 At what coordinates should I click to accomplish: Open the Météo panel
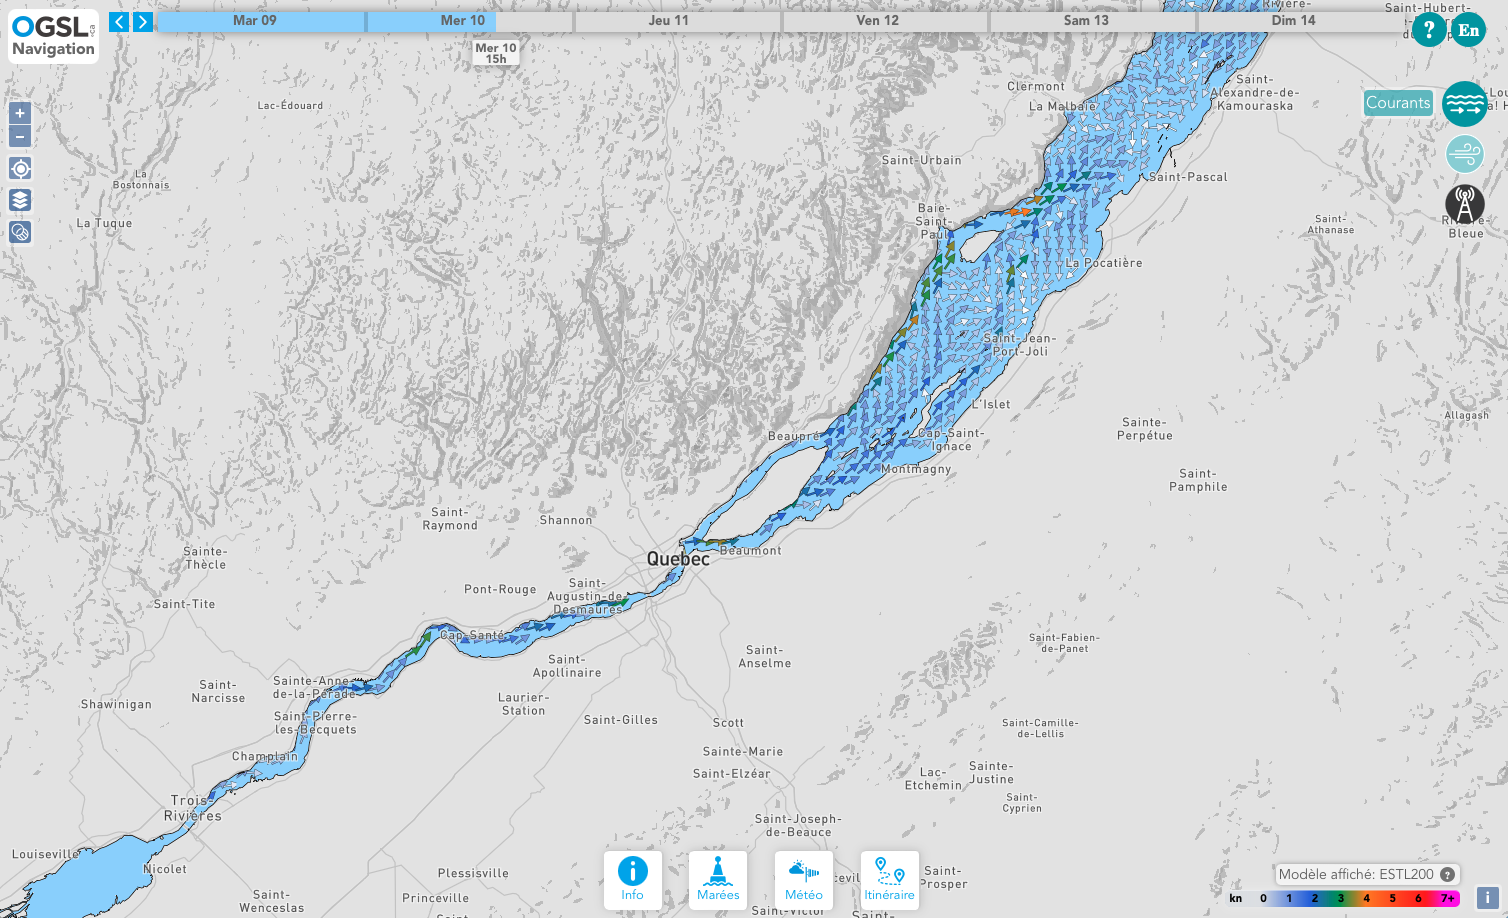click(804, 880)
